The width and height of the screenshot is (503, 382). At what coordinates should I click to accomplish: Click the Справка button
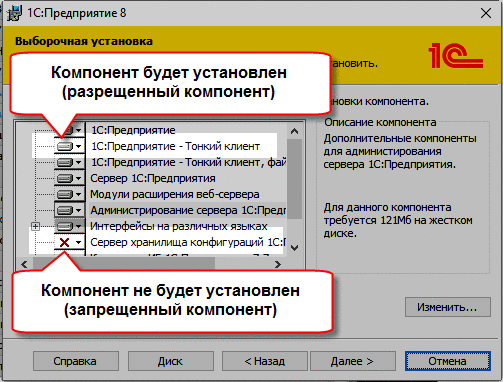(76, 361)
